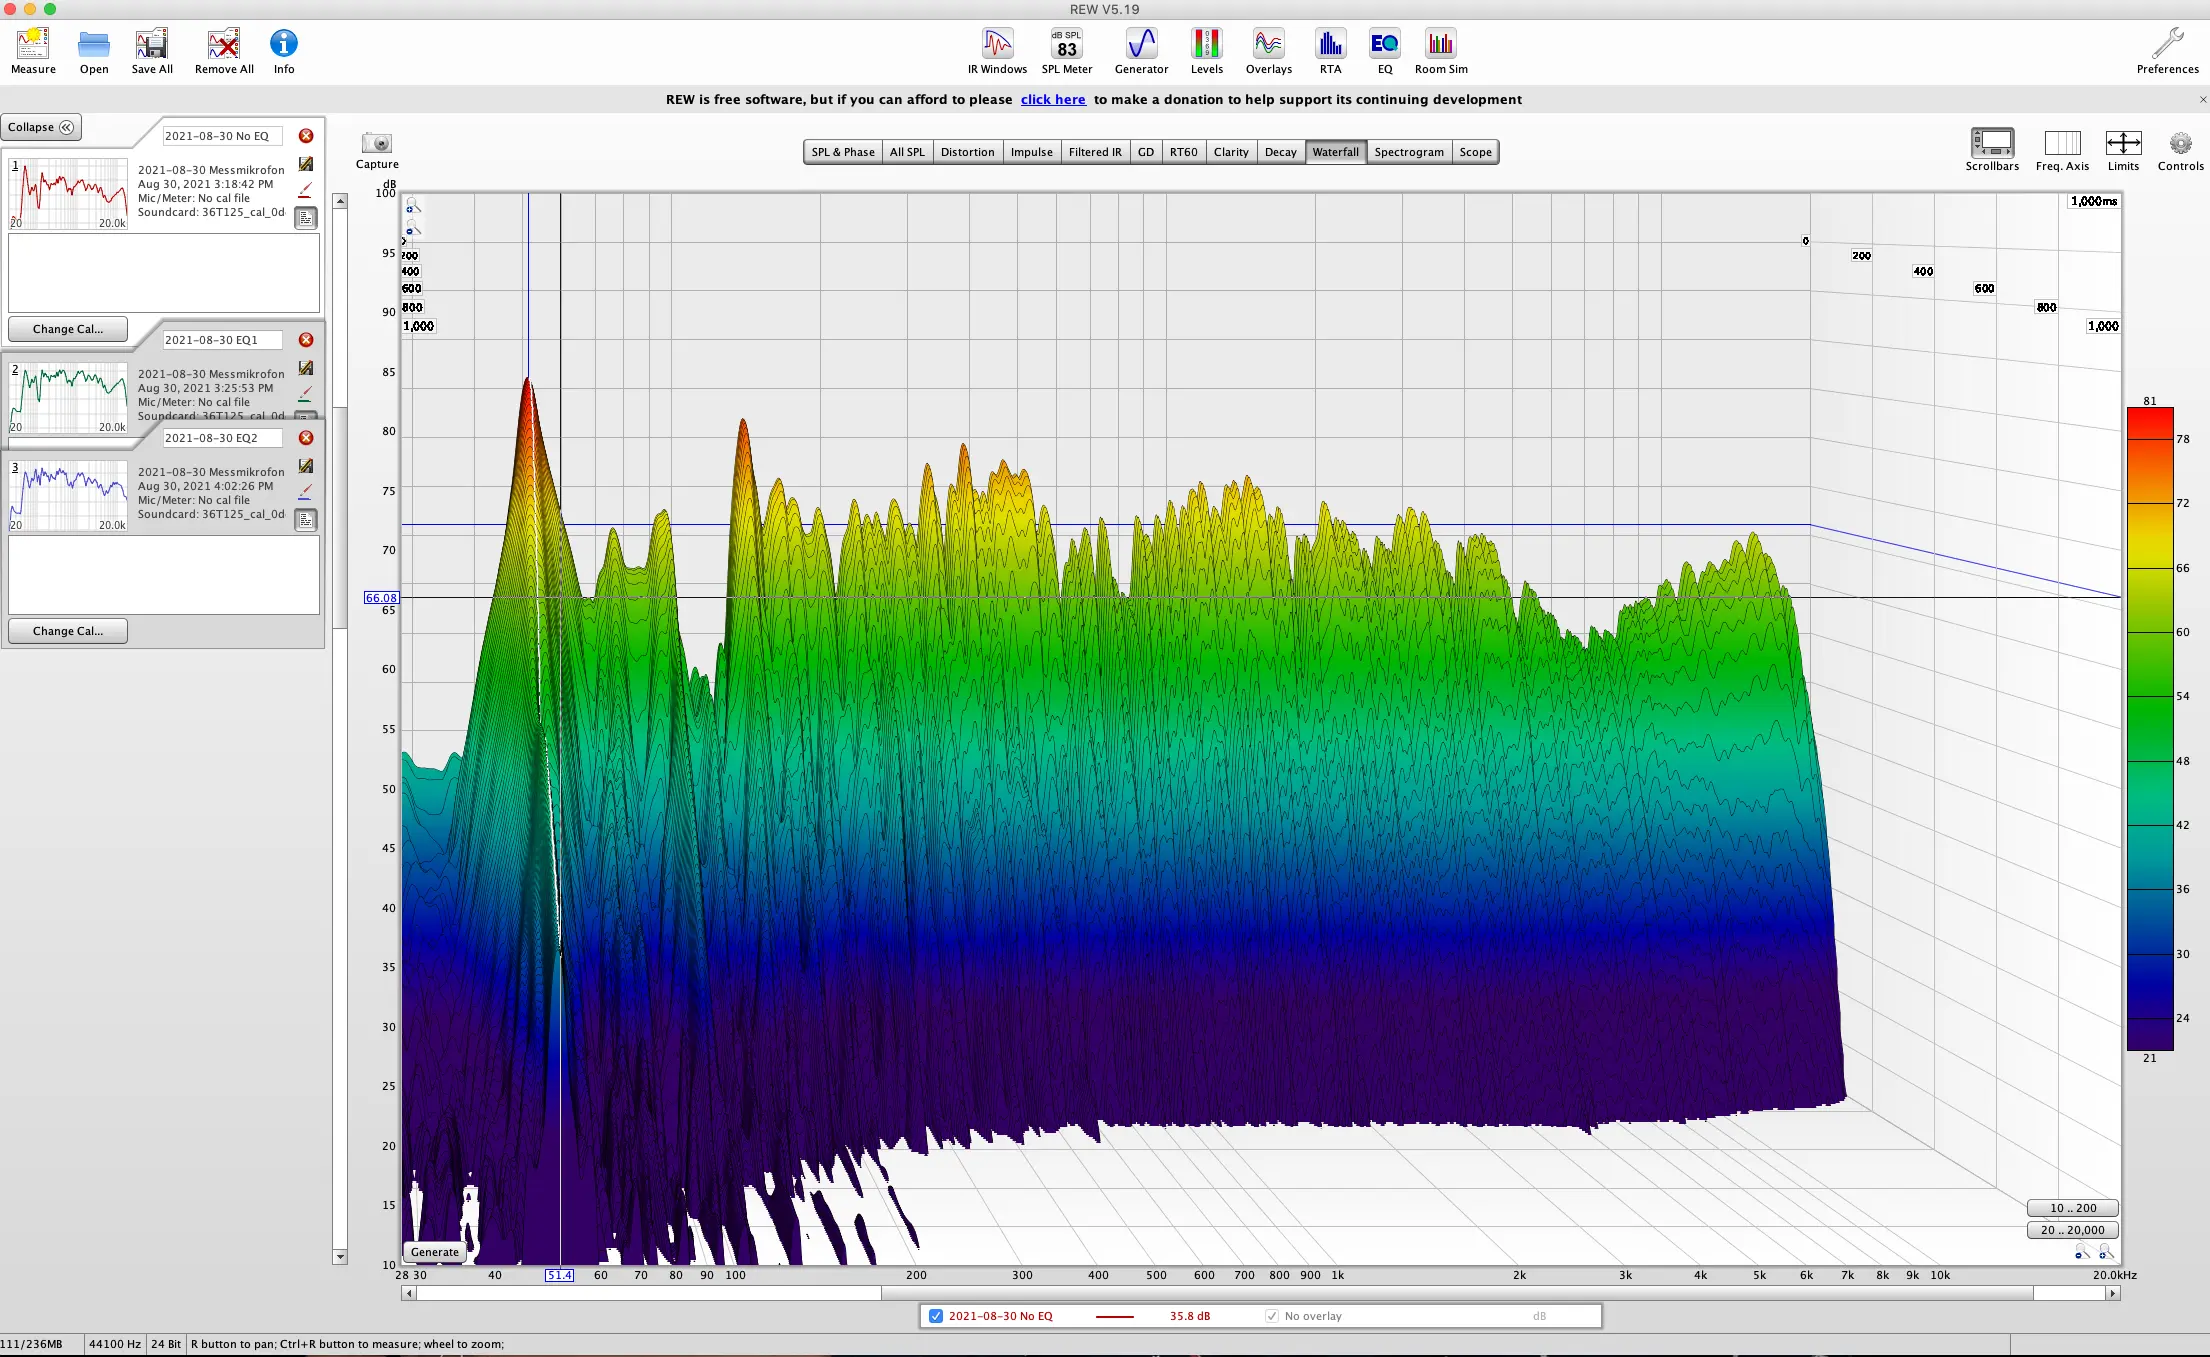Switch to the RT60 tab
Viewport: 2210px width, 1357px height.
coord(1183,152)
